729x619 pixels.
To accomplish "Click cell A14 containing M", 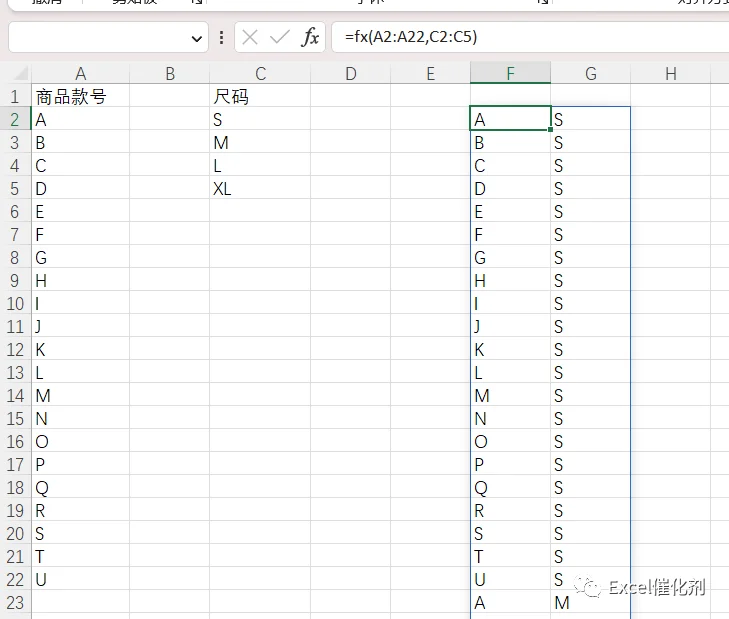I will [x=80, y=396].
